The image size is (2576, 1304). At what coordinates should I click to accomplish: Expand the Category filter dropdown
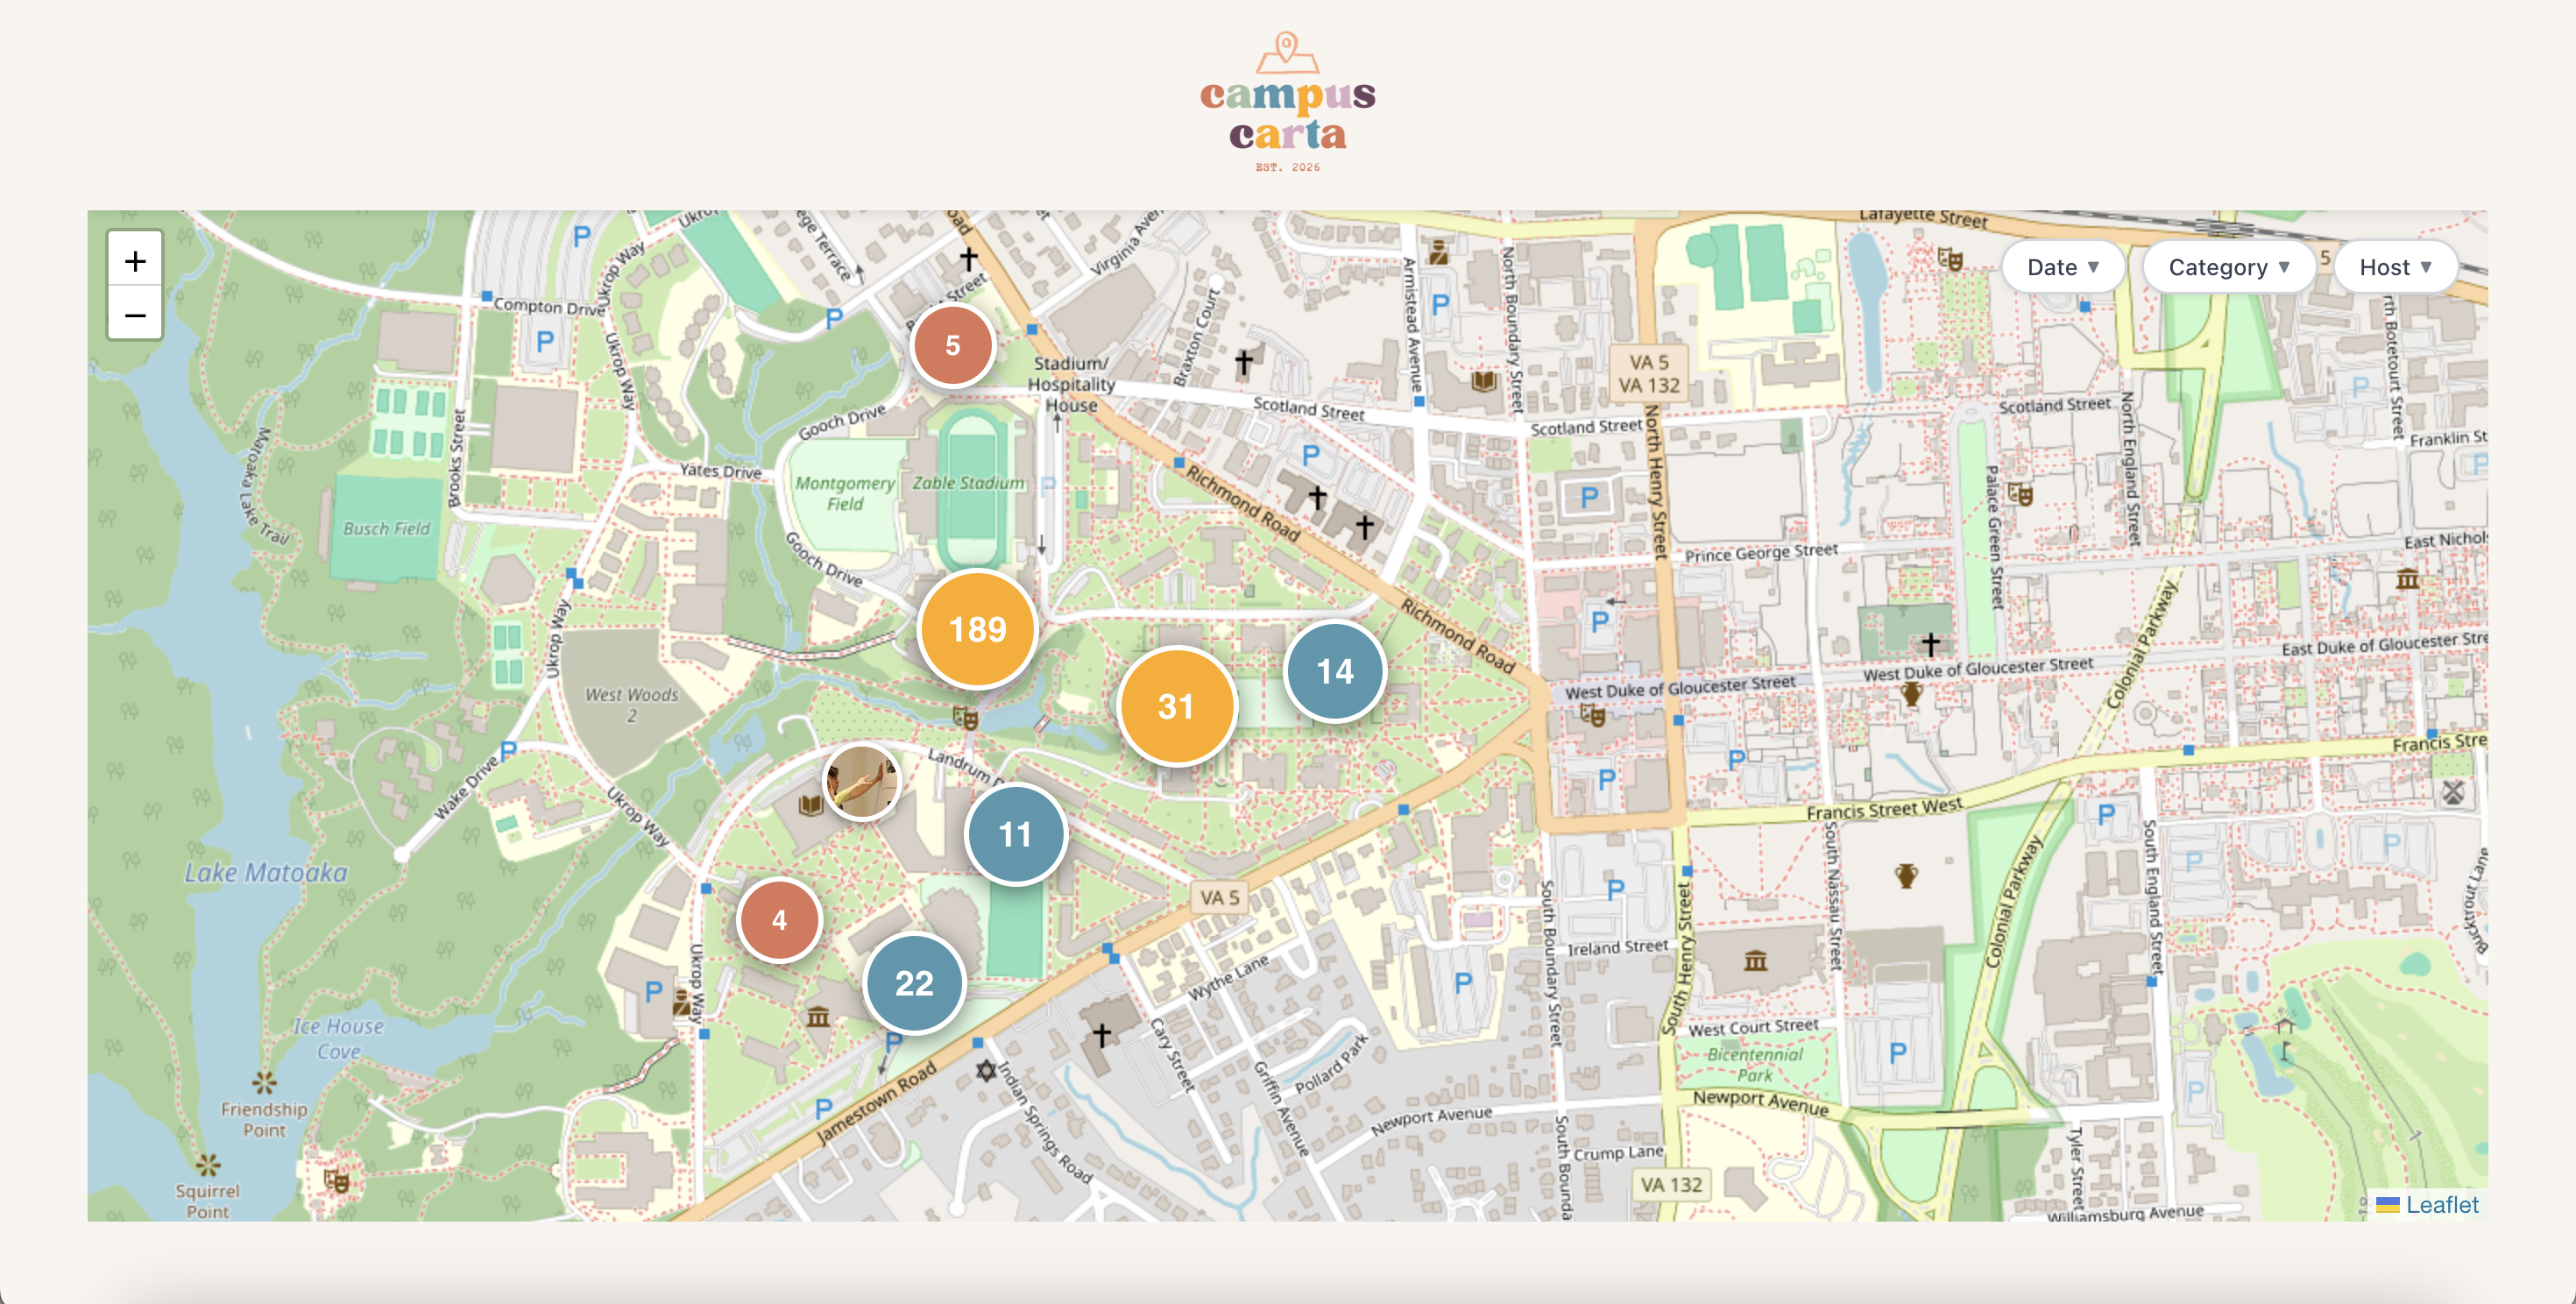coord(2228,267)
